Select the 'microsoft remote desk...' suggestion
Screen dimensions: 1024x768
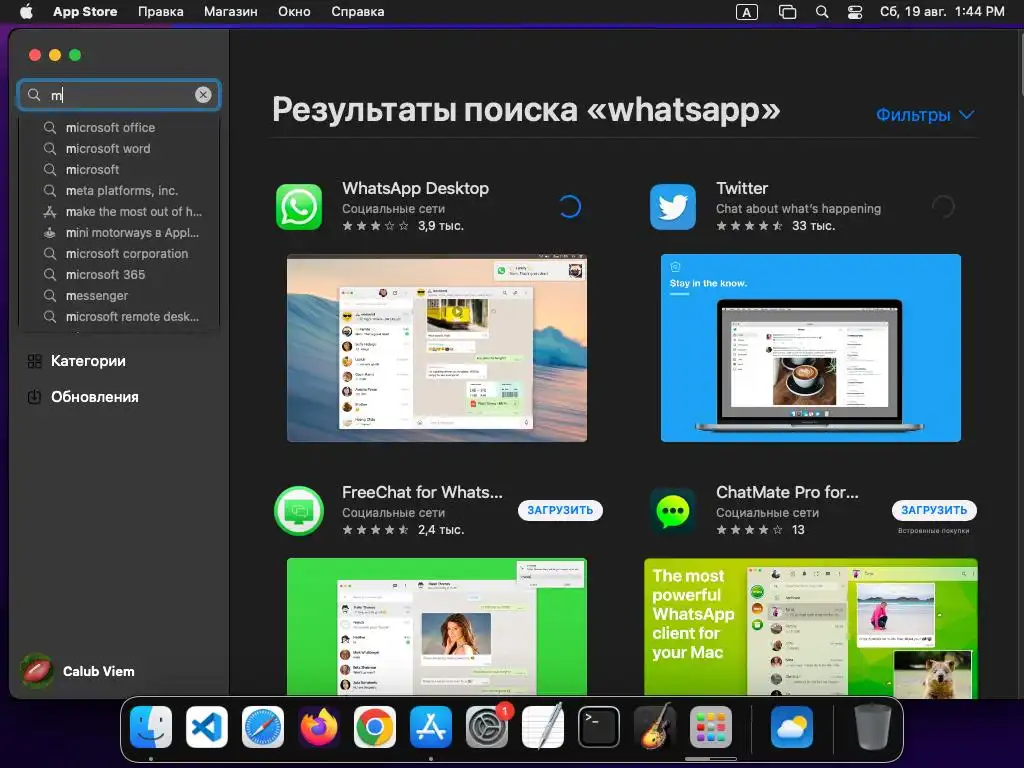[119, 317]
